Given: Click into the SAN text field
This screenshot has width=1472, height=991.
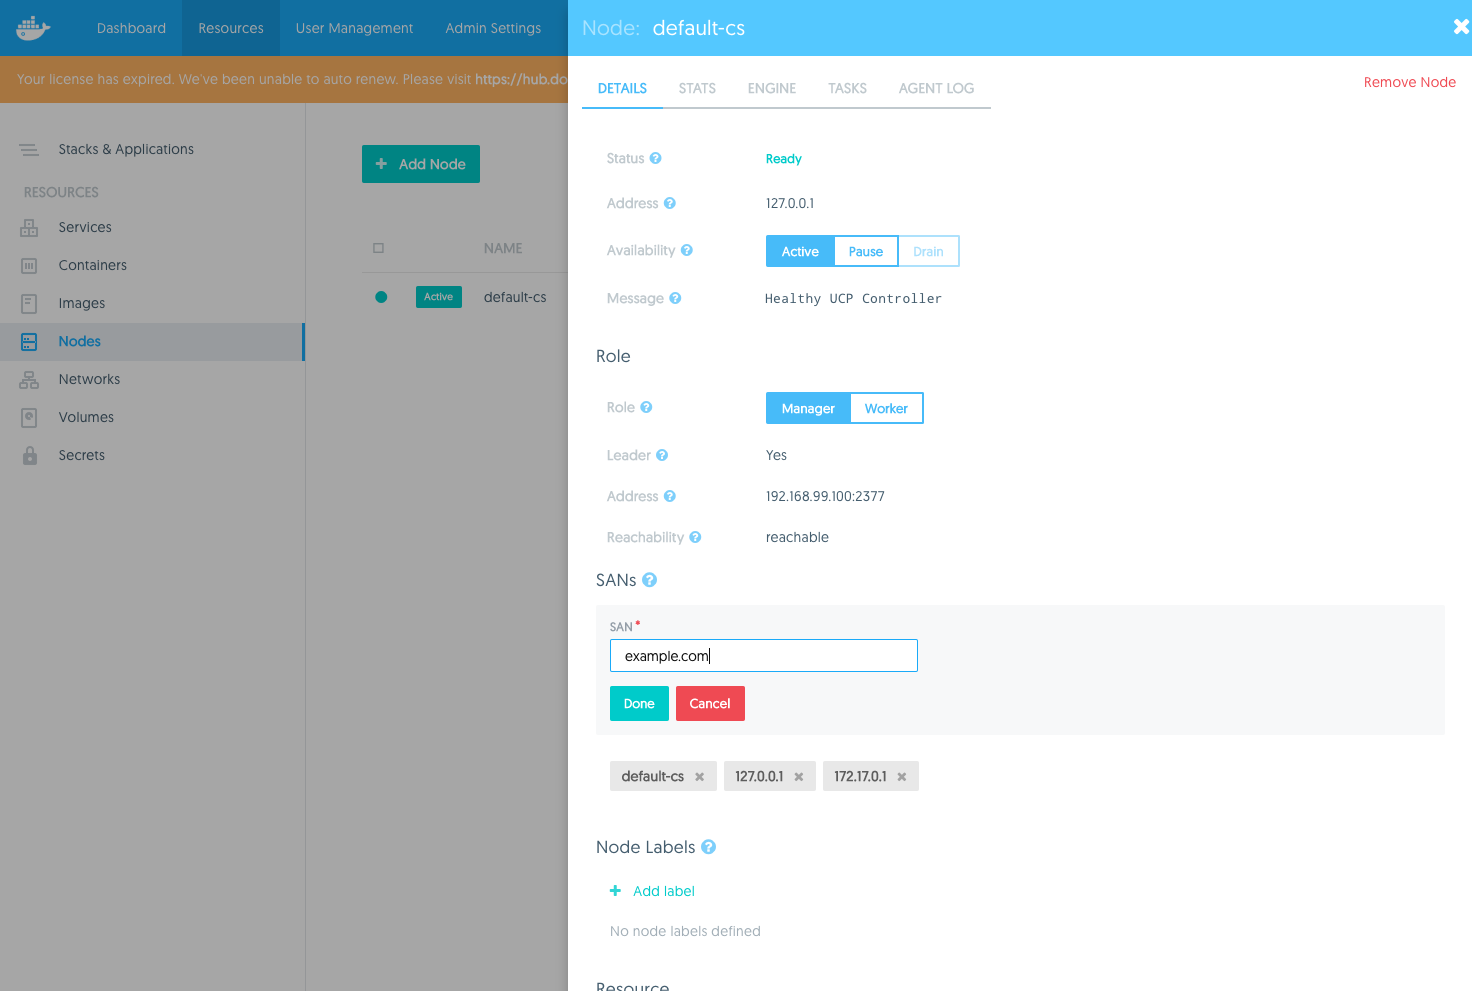Looking at the screenshot, I should coord(763,656).
